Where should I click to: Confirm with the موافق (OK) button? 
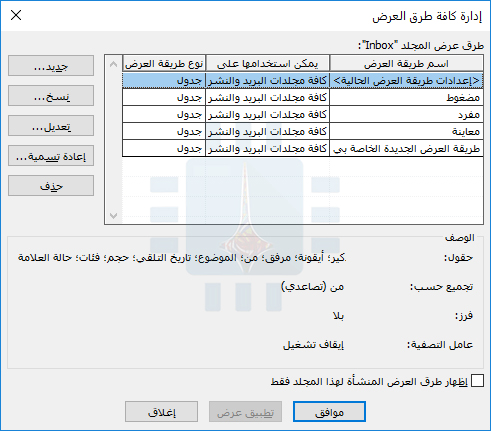coord(329,412)
